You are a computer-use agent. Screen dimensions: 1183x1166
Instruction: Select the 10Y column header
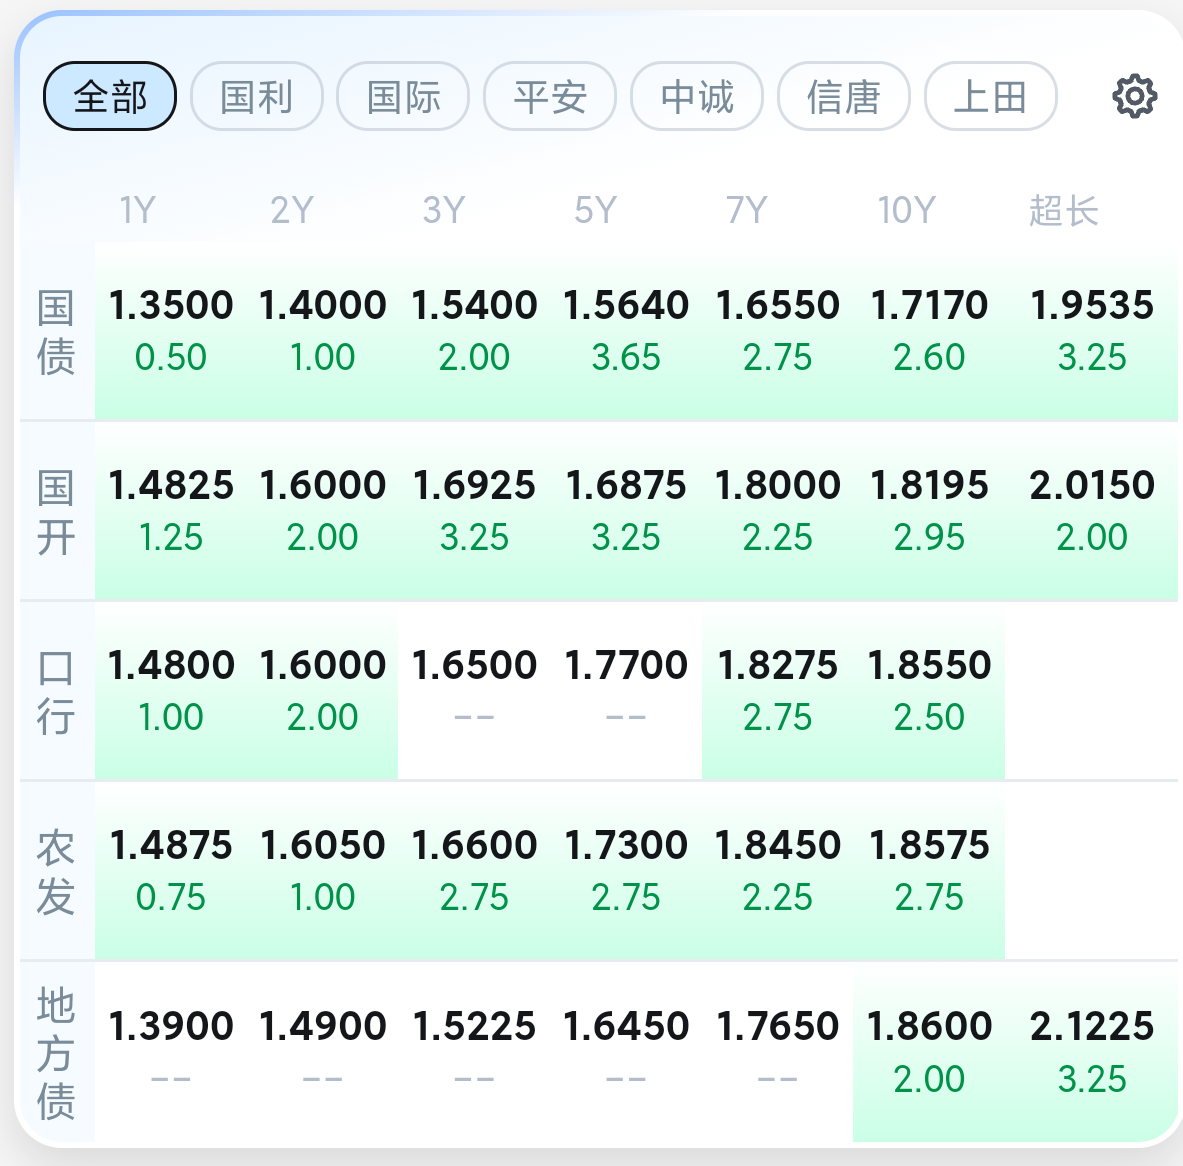(906, 210)
